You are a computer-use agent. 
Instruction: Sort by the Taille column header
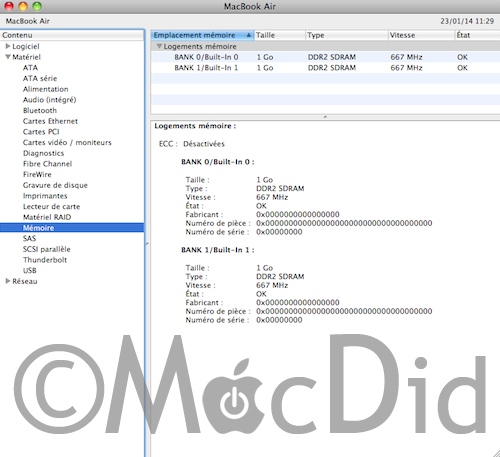279,35
